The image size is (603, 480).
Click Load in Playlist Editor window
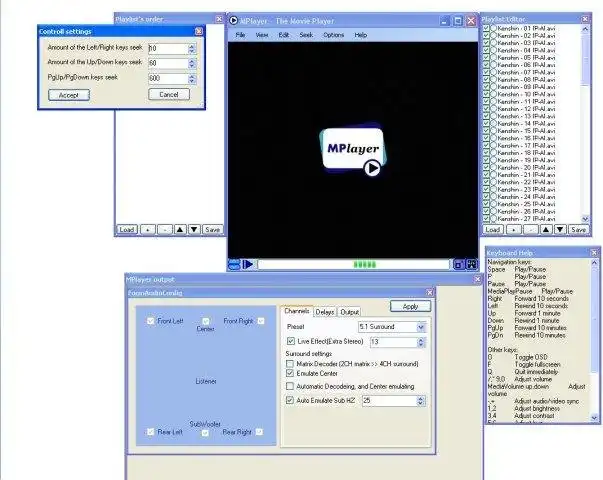pos(493,230)
